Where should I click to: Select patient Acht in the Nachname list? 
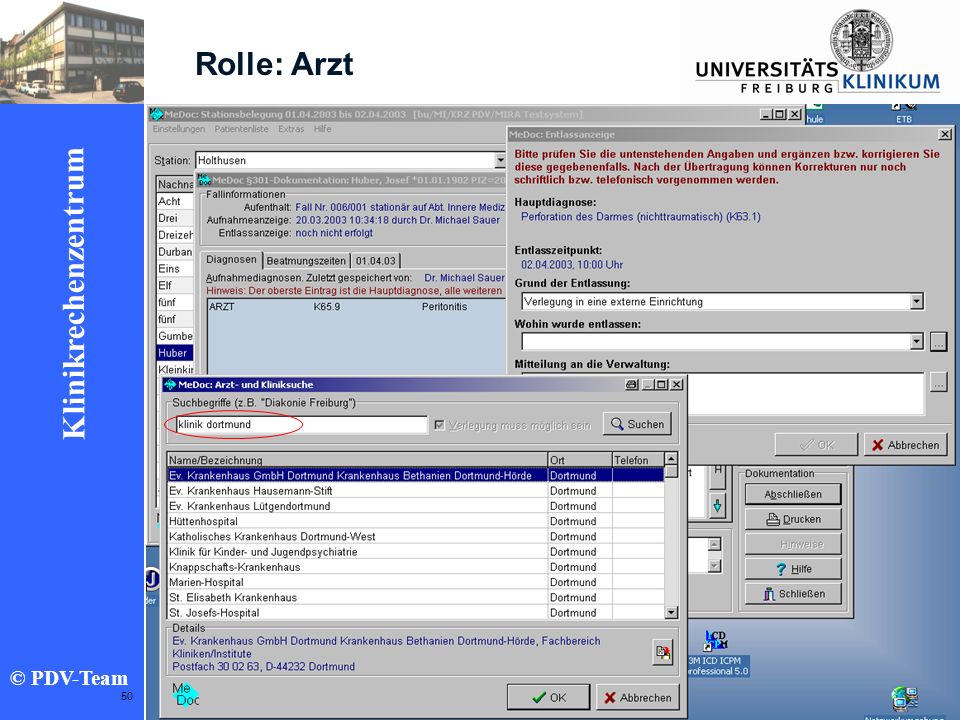pos(175,201)
